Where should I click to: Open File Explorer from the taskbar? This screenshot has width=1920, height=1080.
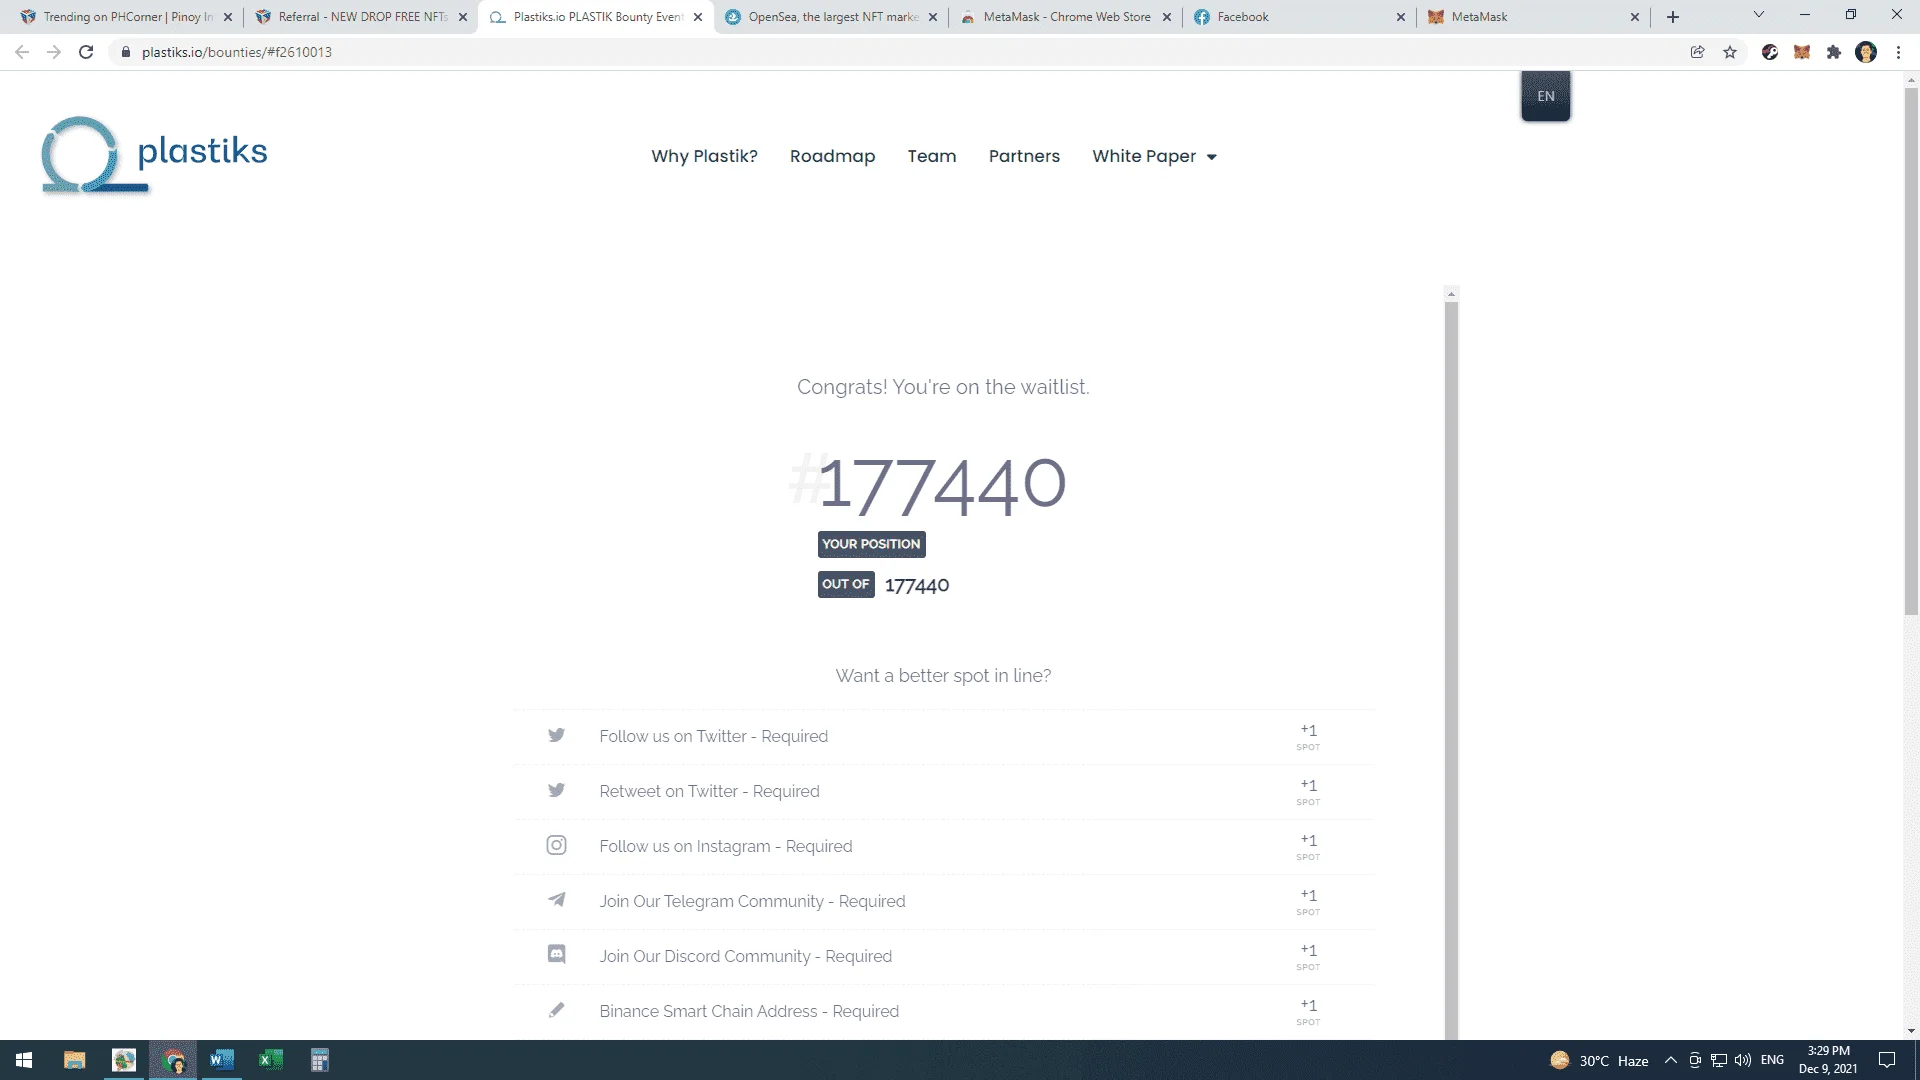74,1060
